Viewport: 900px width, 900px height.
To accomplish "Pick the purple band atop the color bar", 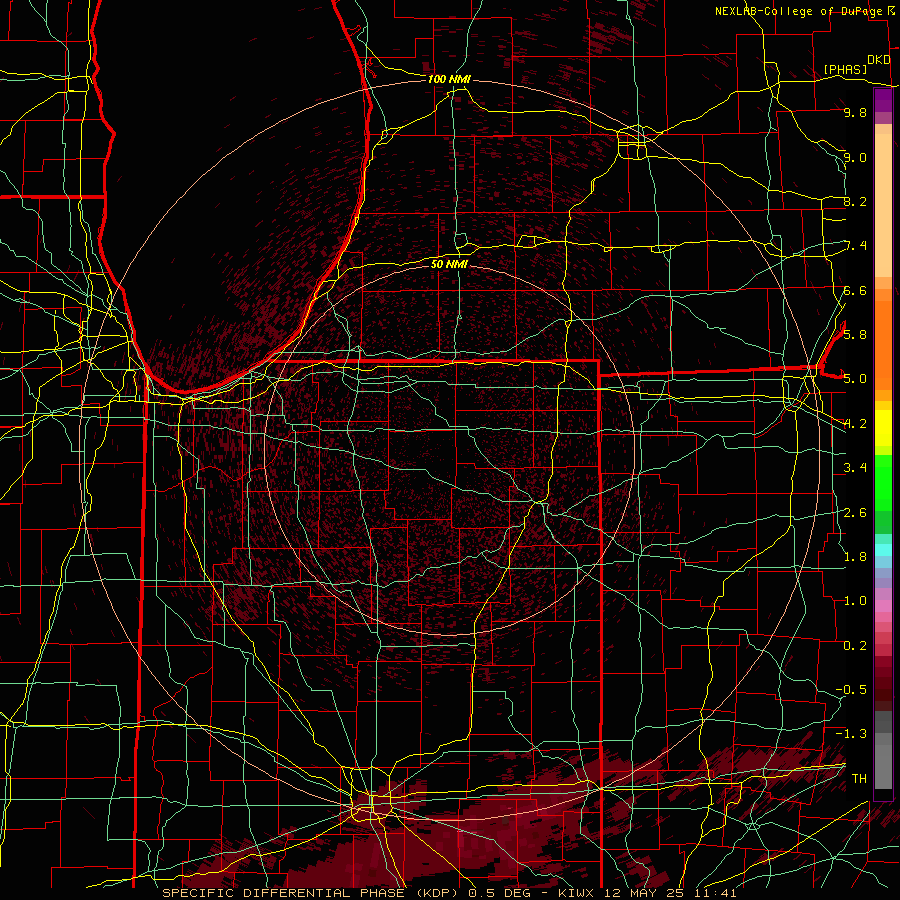I will (883, 101).
